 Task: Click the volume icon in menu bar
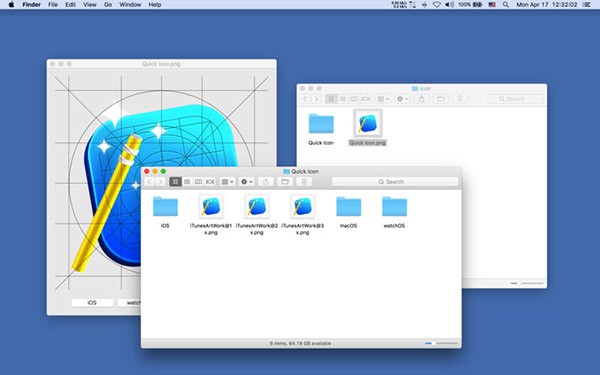click(449, 5)
